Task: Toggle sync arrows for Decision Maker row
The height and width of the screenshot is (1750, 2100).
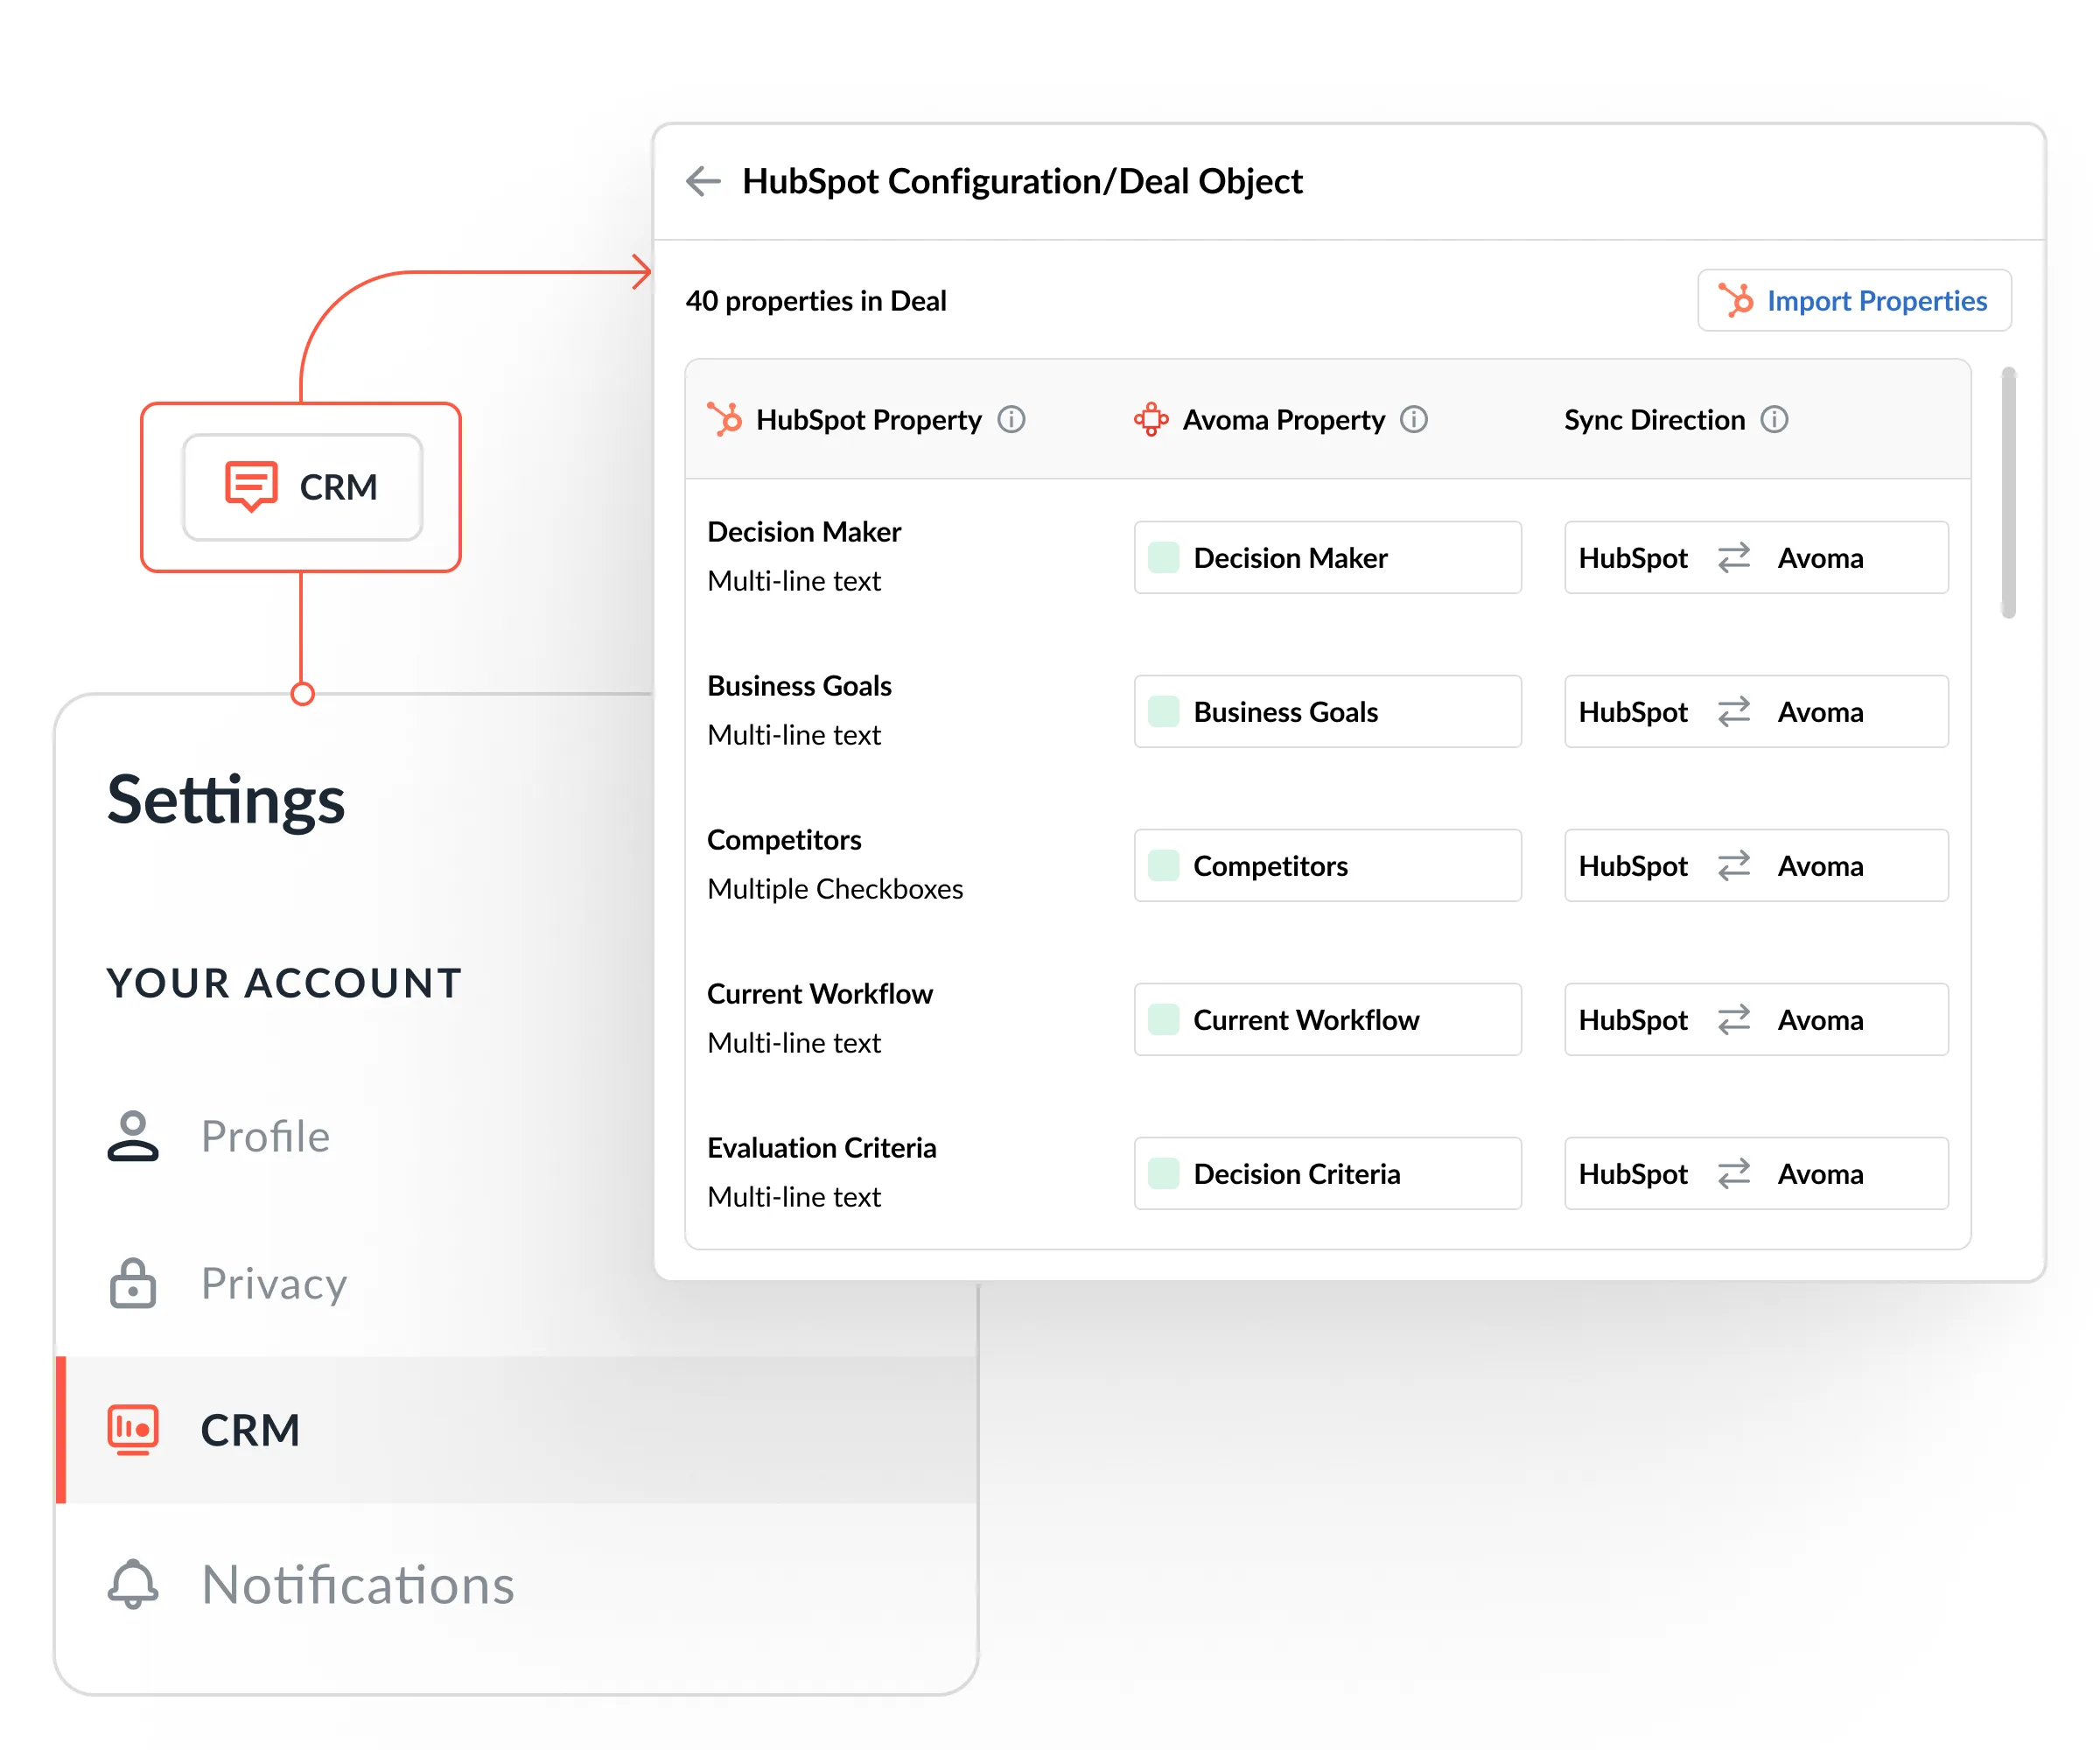Action: click(1733, 557)
